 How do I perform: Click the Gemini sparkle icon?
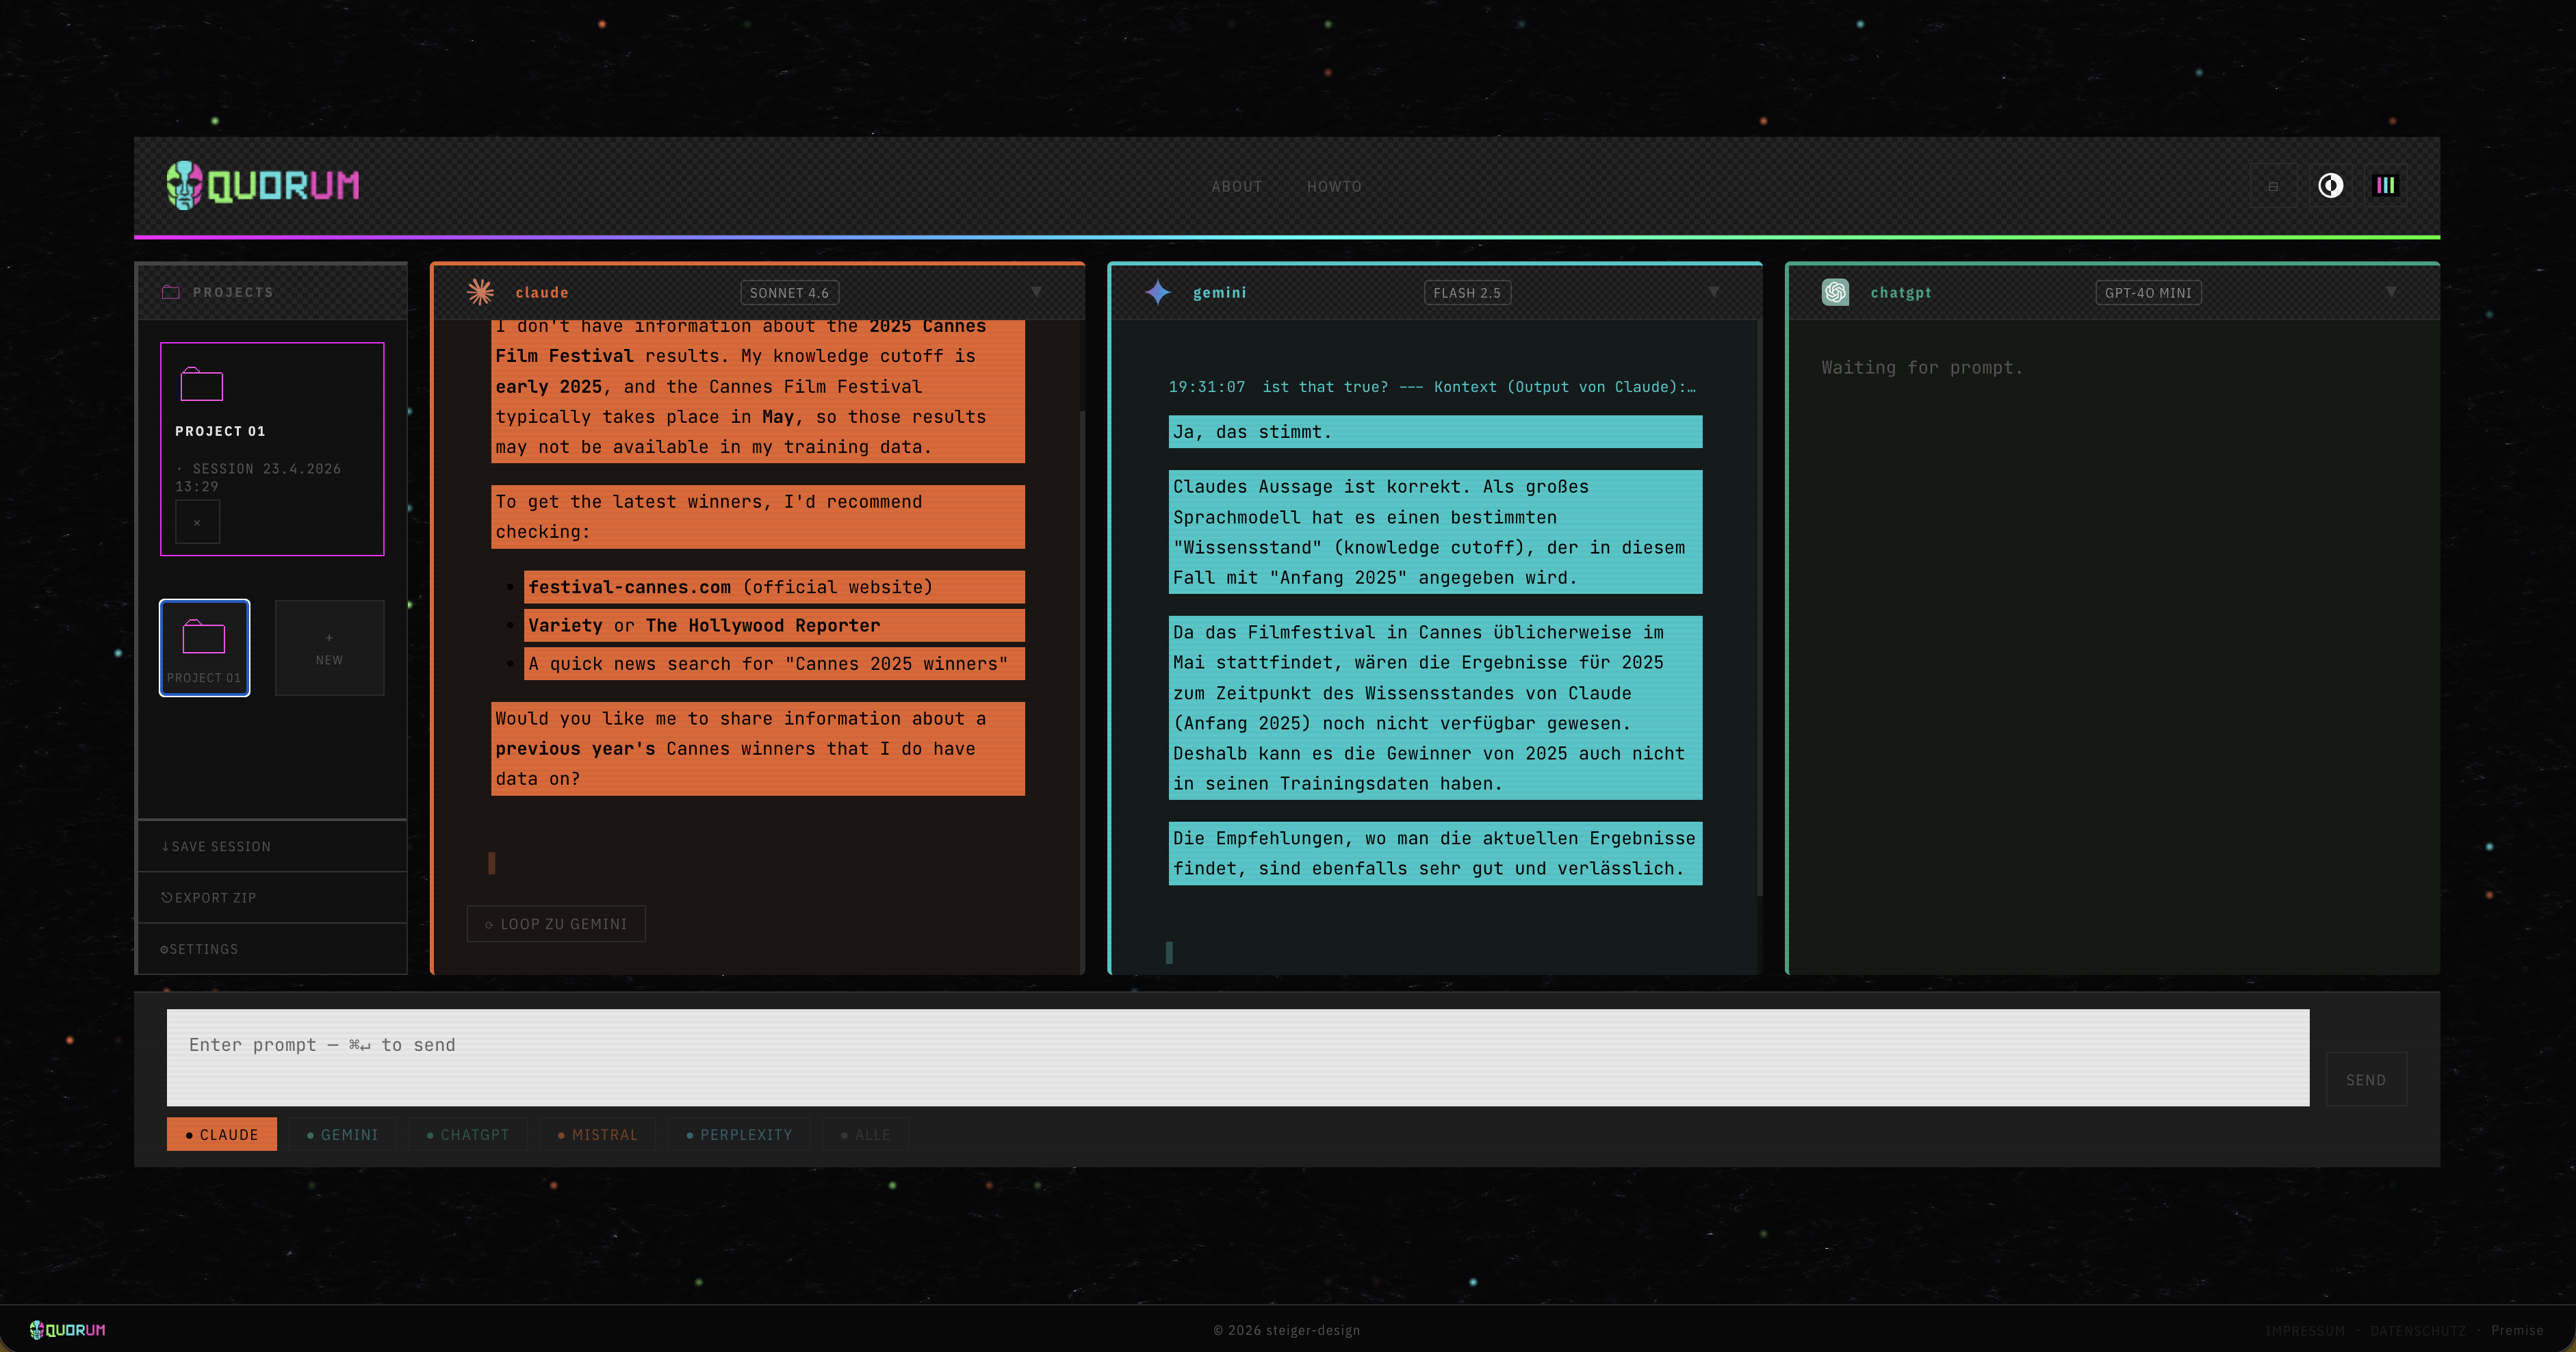1158,292
